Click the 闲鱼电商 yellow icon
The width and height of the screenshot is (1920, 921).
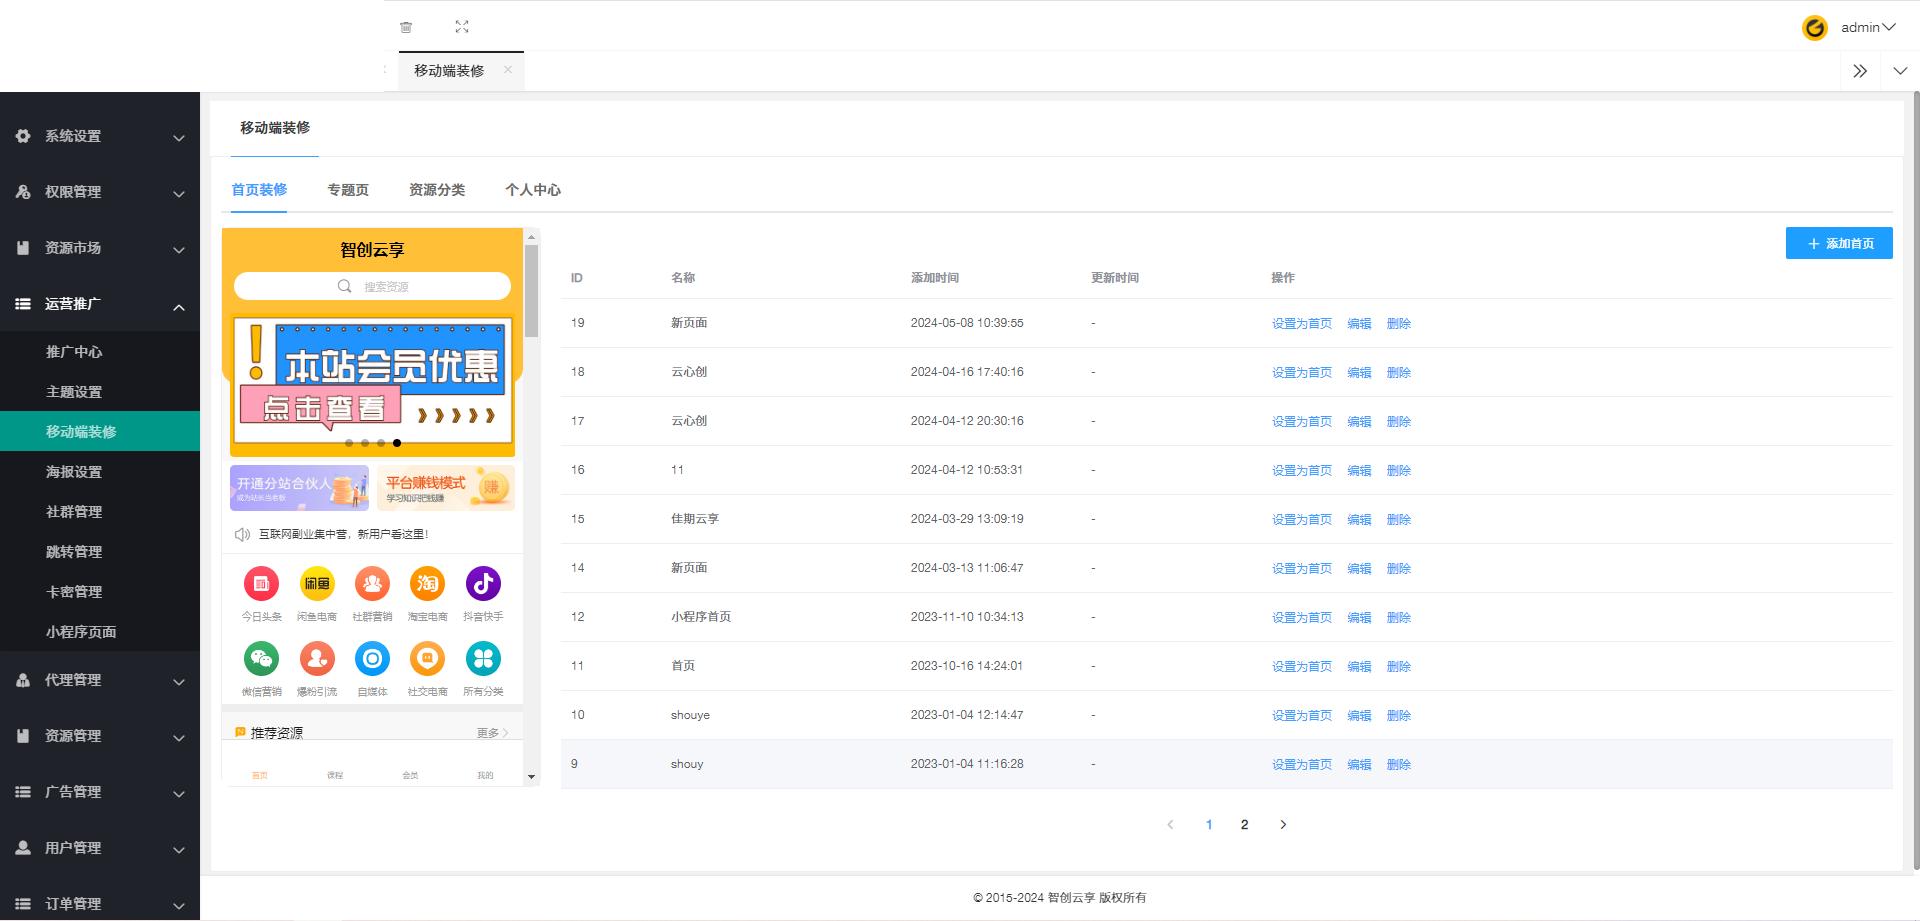(x=317, y=584)
